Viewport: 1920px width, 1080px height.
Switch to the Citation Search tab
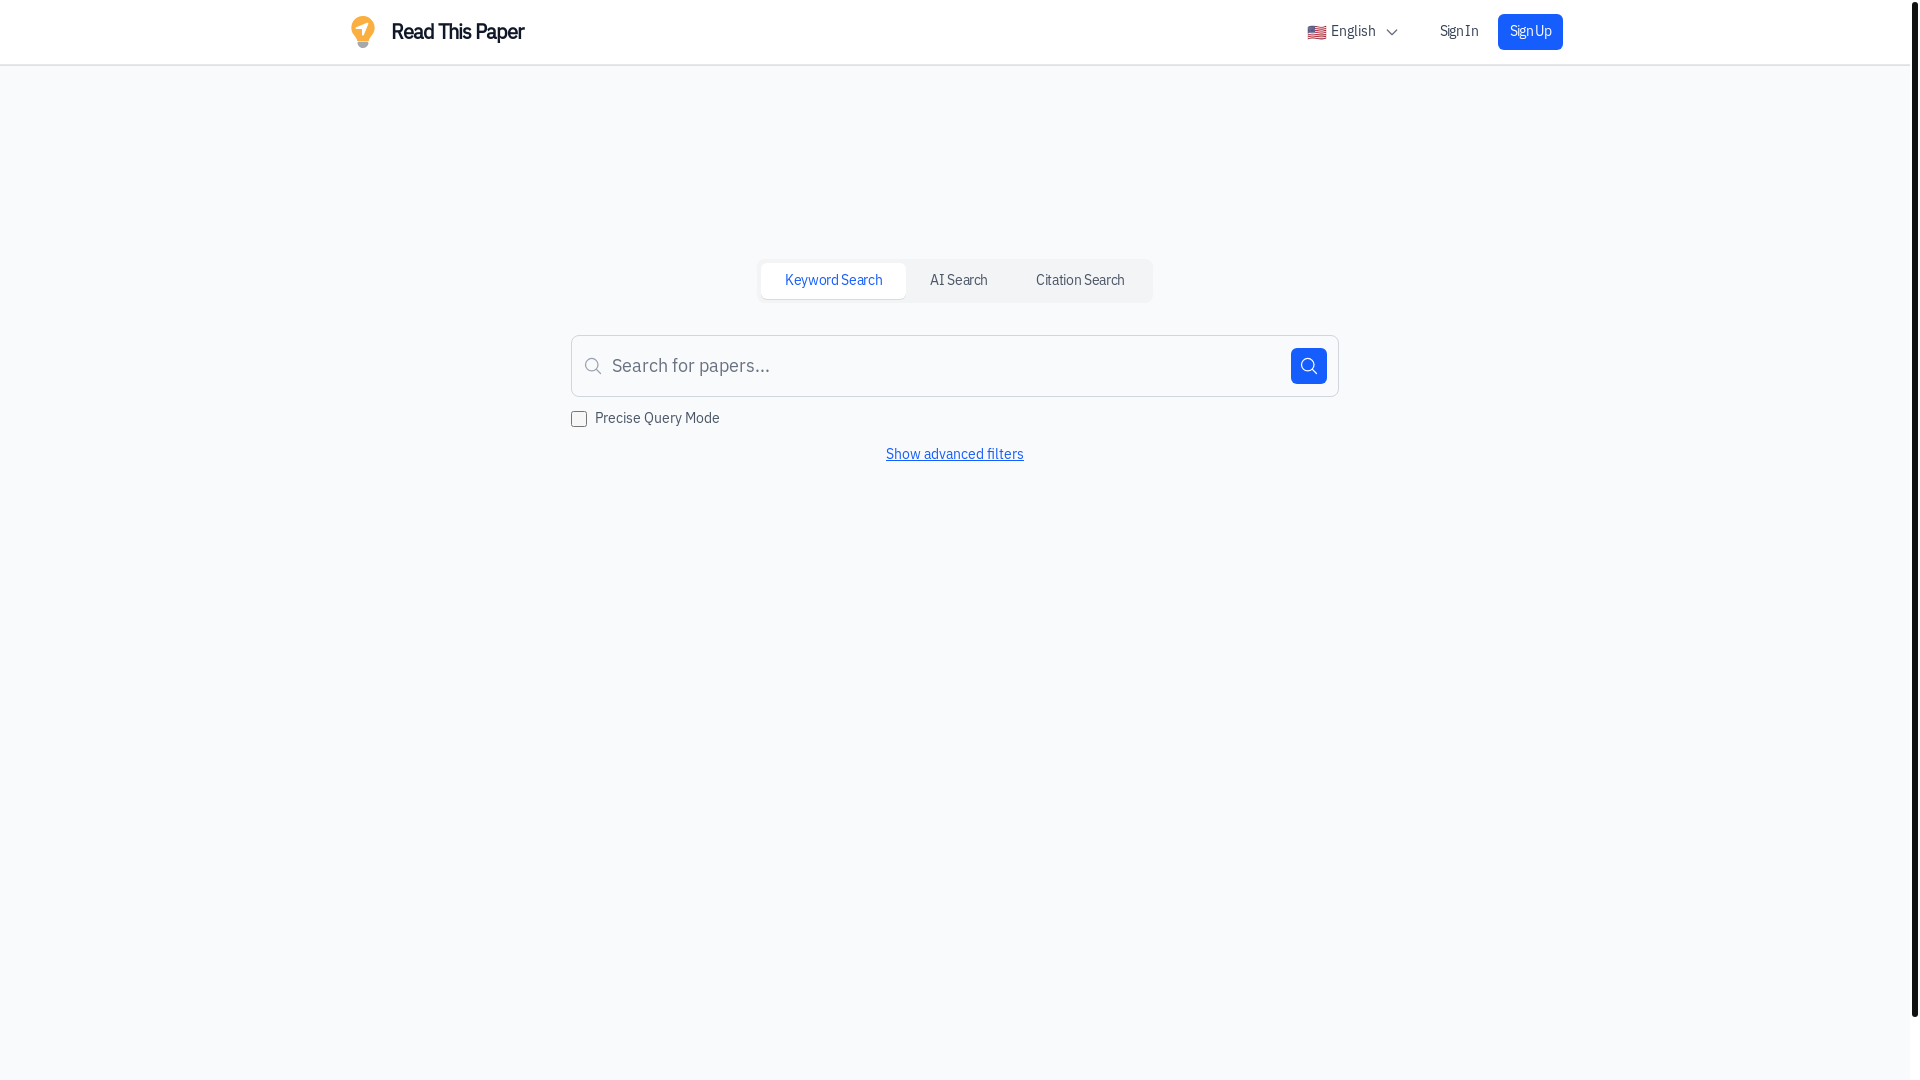point(1080,281)
